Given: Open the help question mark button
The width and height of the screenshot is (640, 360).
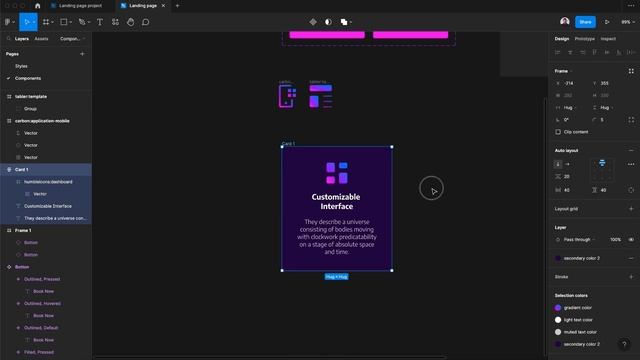Looking at the screenshot, I should pos(624,344).
